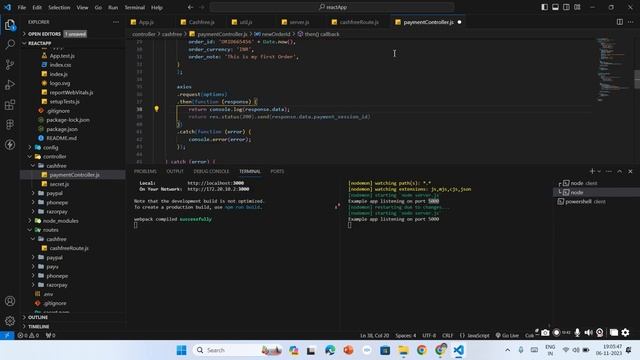Switch to server.js editor tab

[299, 22]
